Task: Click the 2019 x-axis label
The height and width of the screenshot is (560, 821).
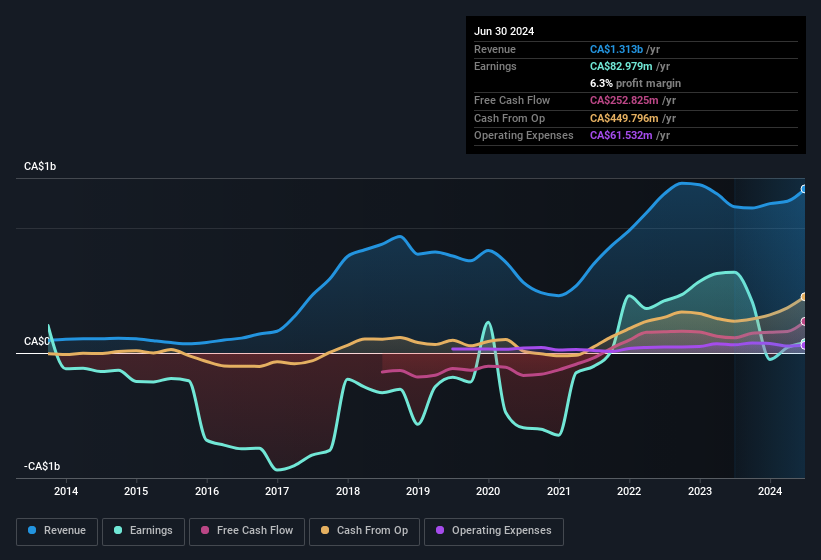Action: pos(418,491)
